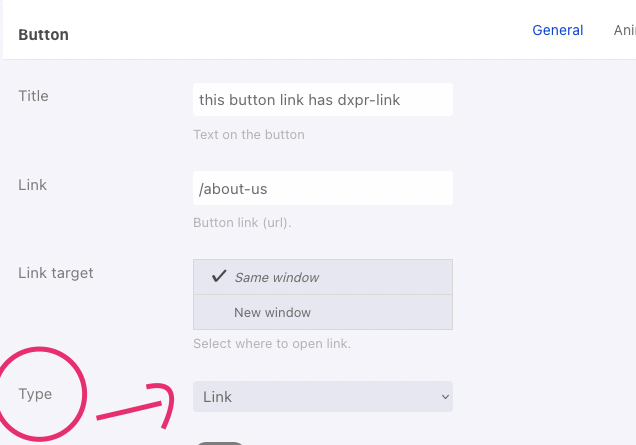The height and width of the screenshot is (445, 636).
Task: Click the Link target label
Action: pos(56,273)
